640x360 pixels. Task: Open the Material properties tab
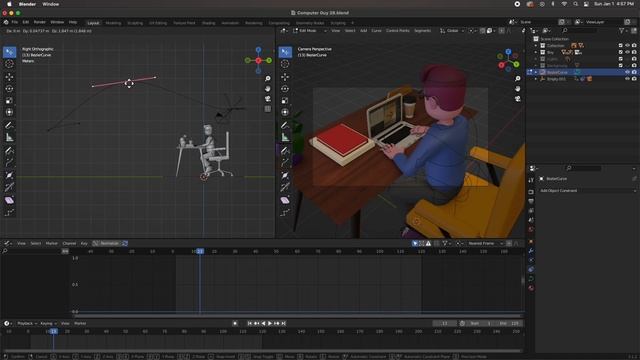click(x=531, y=288)
